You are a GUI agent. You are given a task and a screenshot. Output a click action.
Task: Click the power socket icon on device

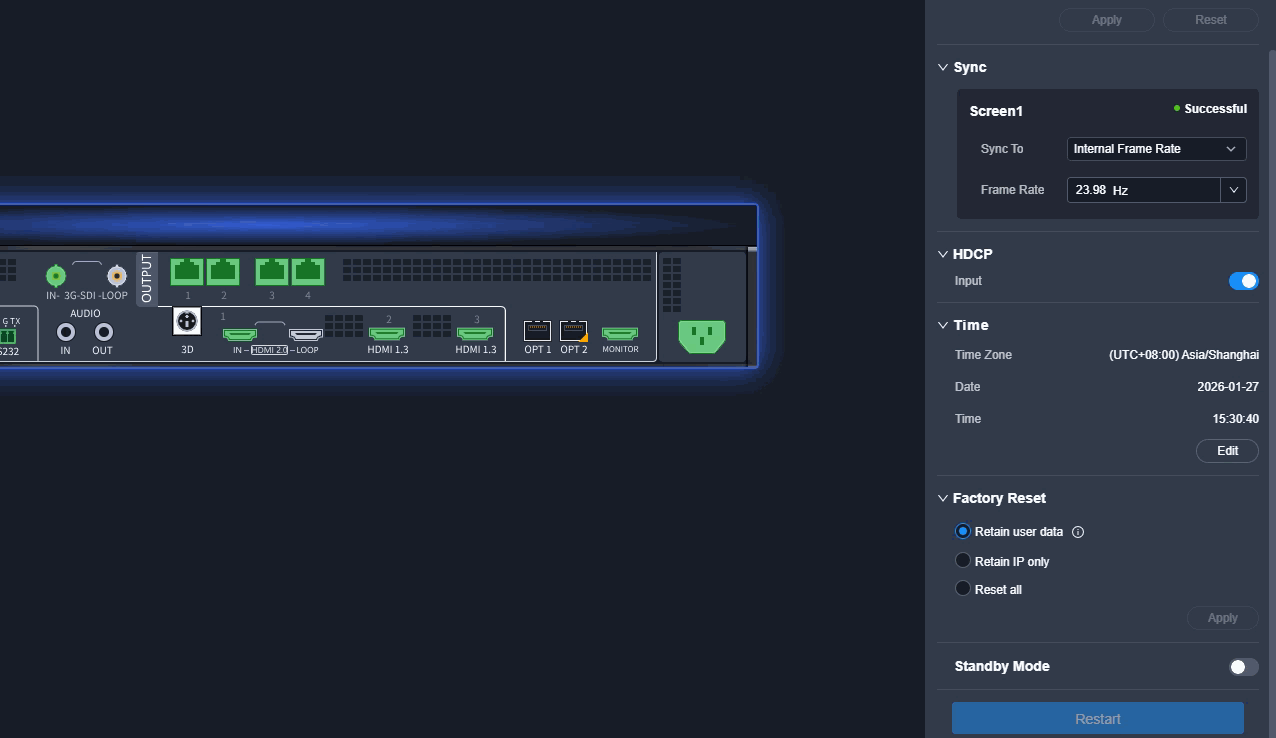[x=702, y=336]
